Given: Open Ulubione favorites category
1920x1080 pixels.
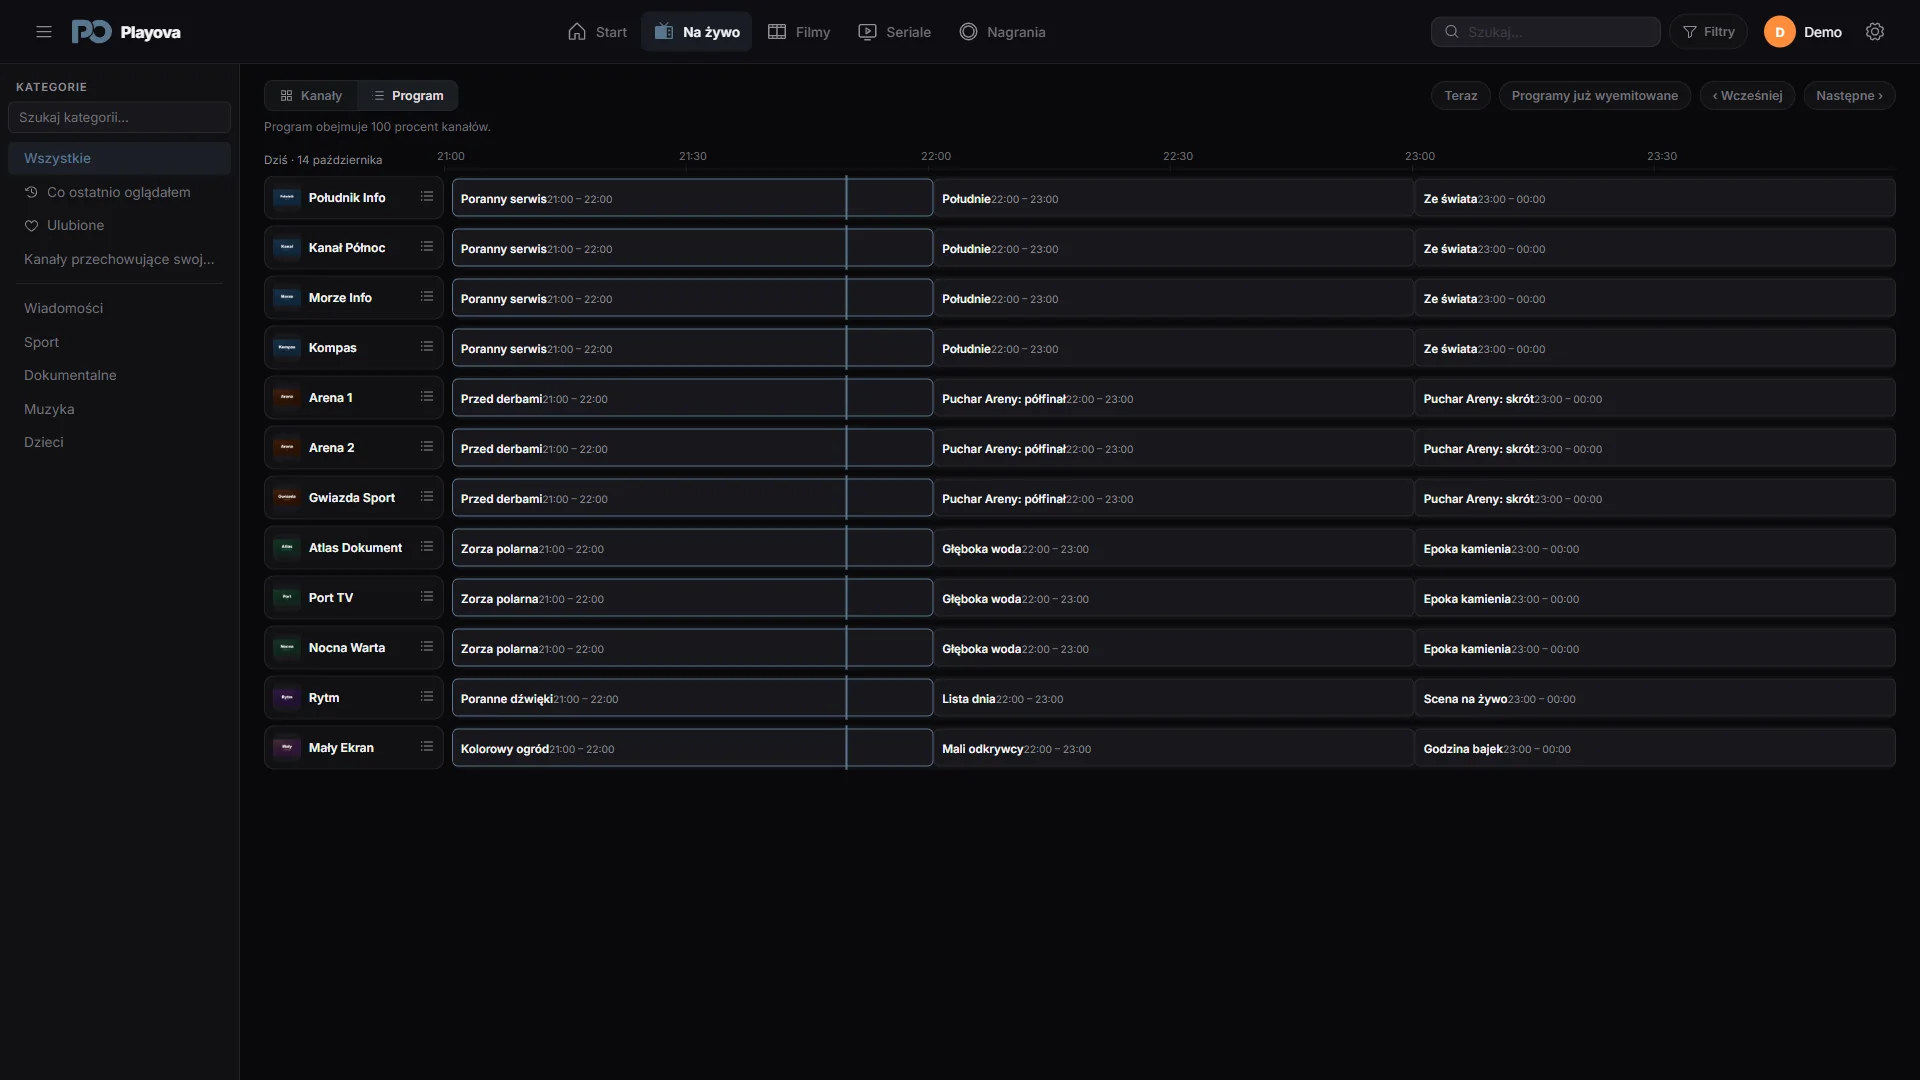Looking at the screenshot, I should click(x=119, y=225).
